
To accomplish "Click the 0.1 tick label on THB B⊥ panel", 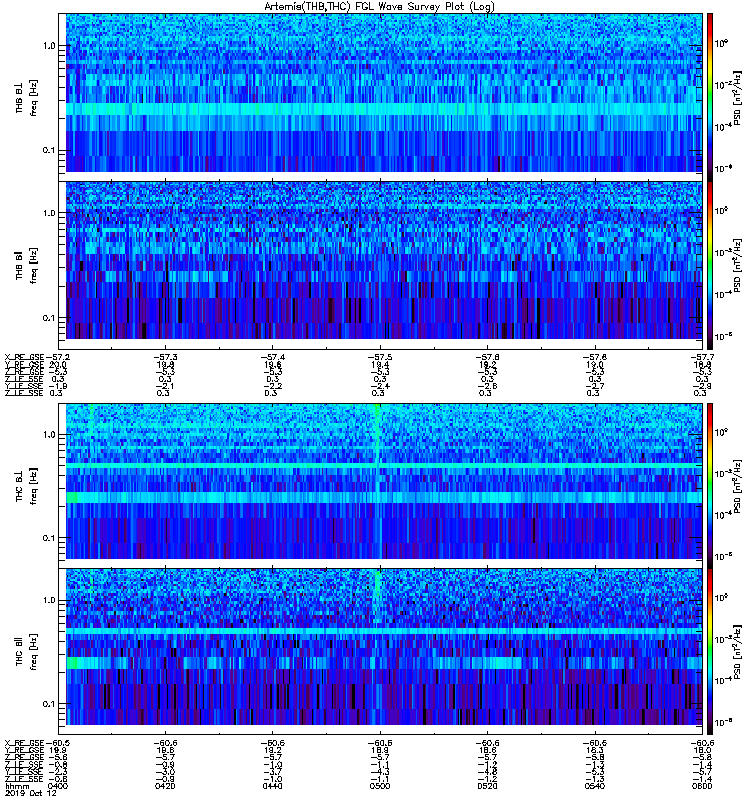I will point(49,151).
